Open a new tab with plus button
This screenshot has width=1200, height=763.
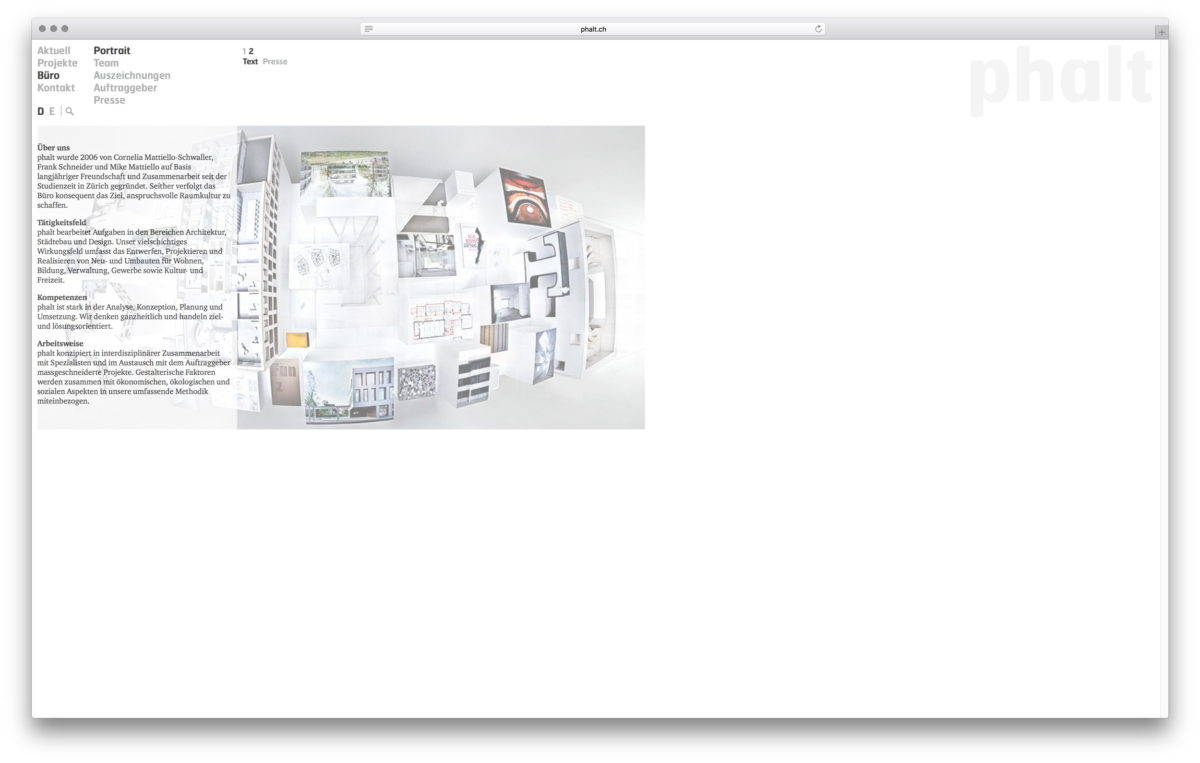(1160, 31)
